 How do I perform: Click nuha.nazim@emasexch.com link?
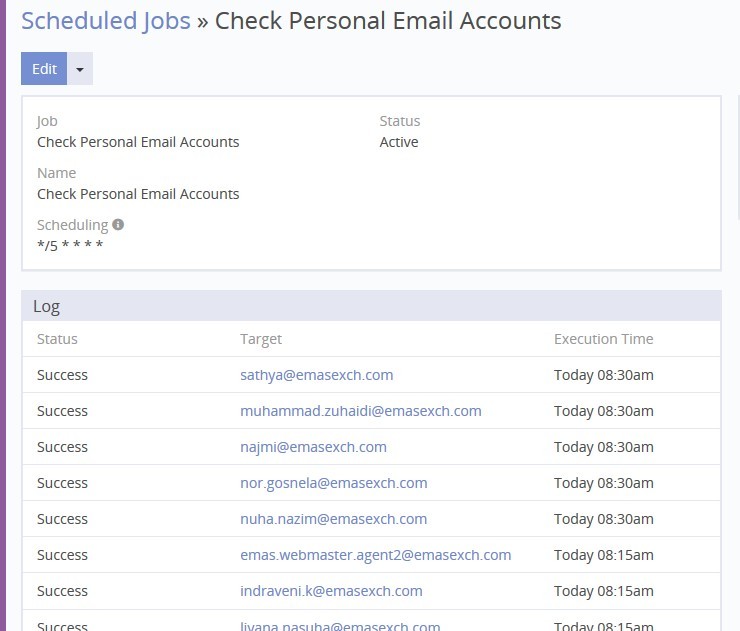[x=333, y=519]
